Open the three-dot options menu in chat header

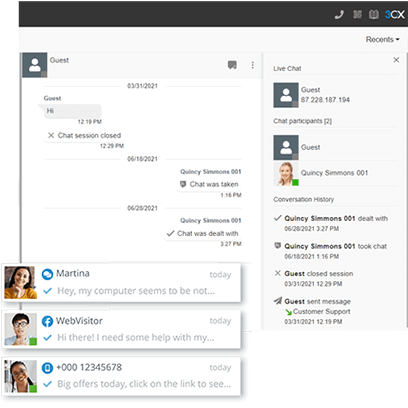[253, 65]
